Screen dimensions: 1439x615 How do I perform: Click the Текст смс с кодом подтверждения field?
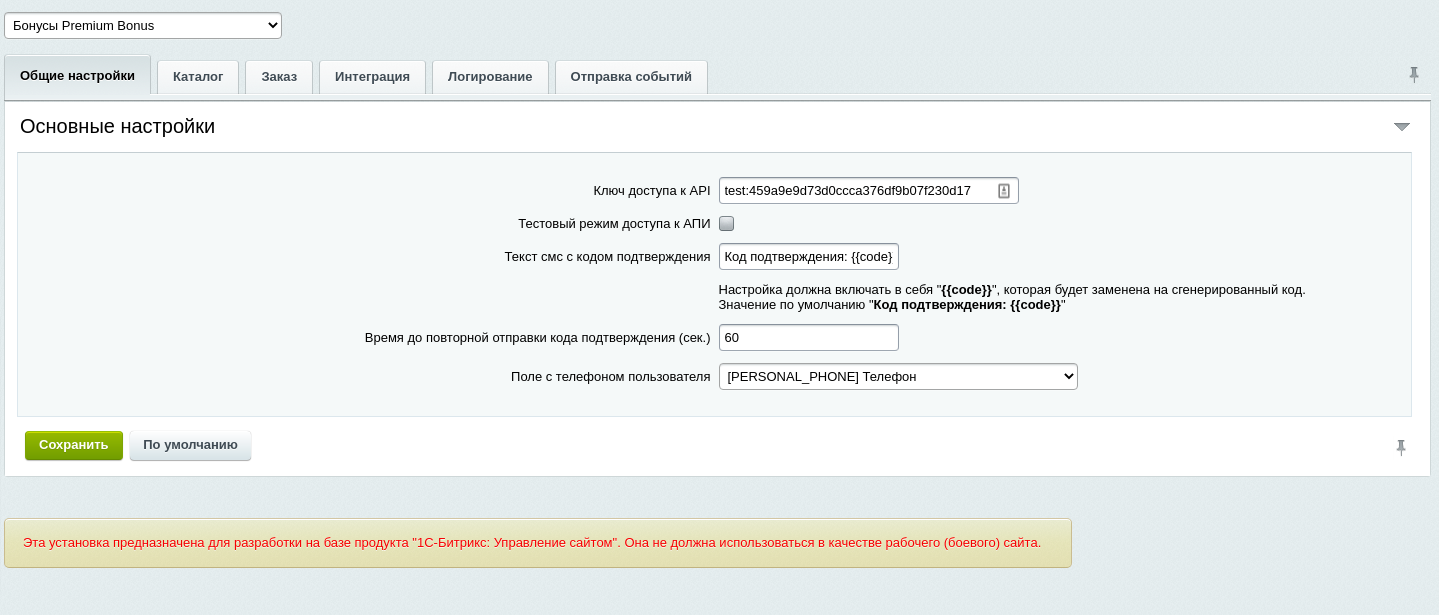pos(808,257)
